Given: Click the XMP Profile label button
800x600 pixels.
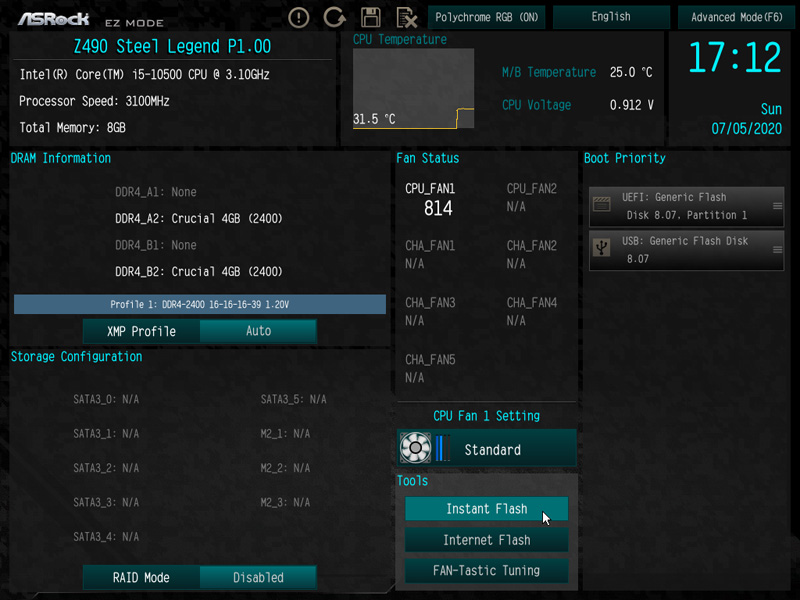Looking at the screenshot, I should coord(141,331).
